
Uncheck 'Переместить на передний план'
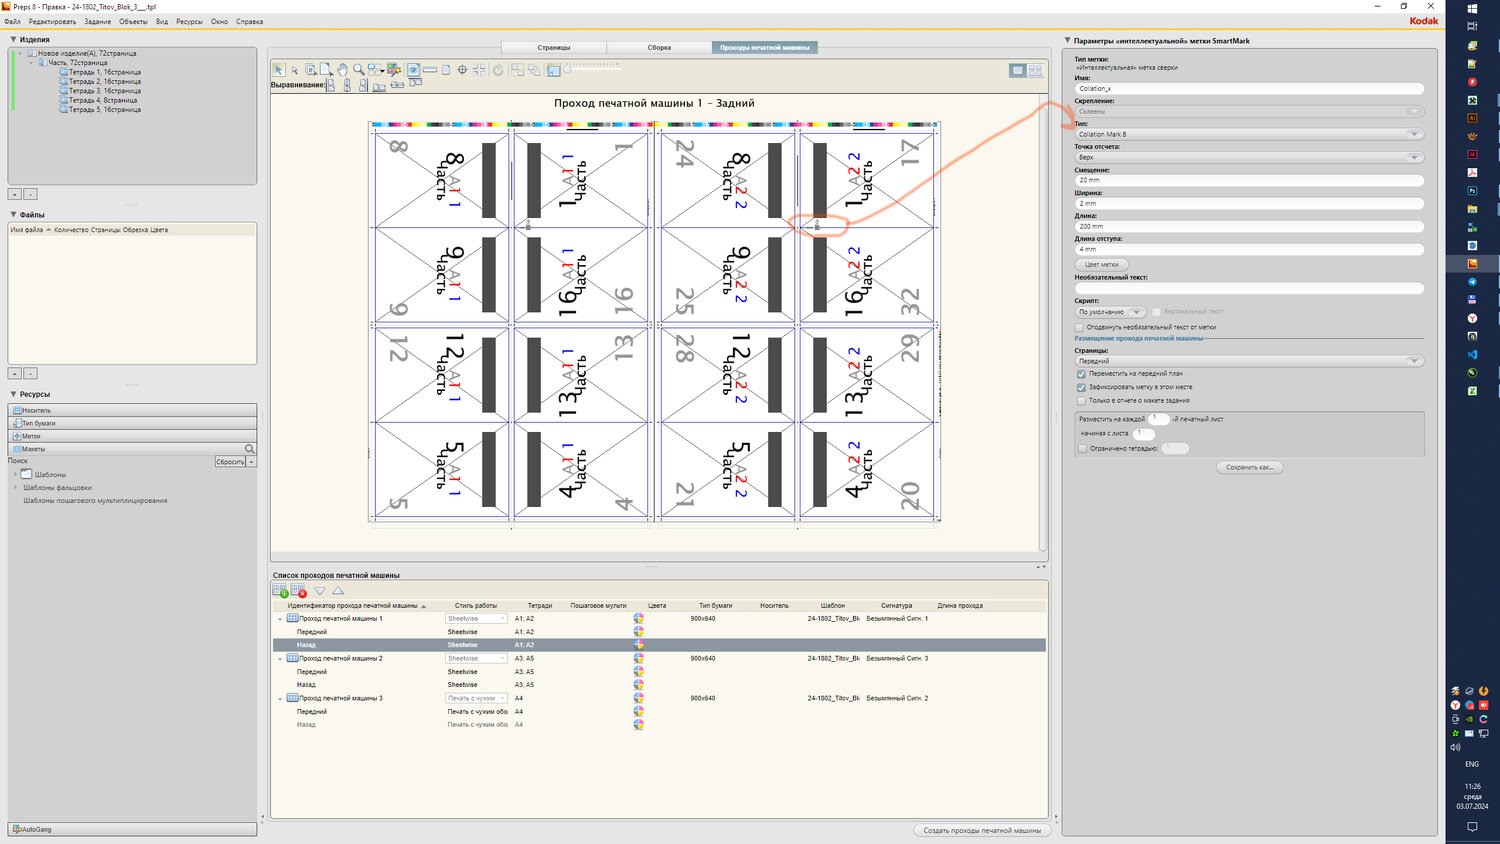(1081, 374)
